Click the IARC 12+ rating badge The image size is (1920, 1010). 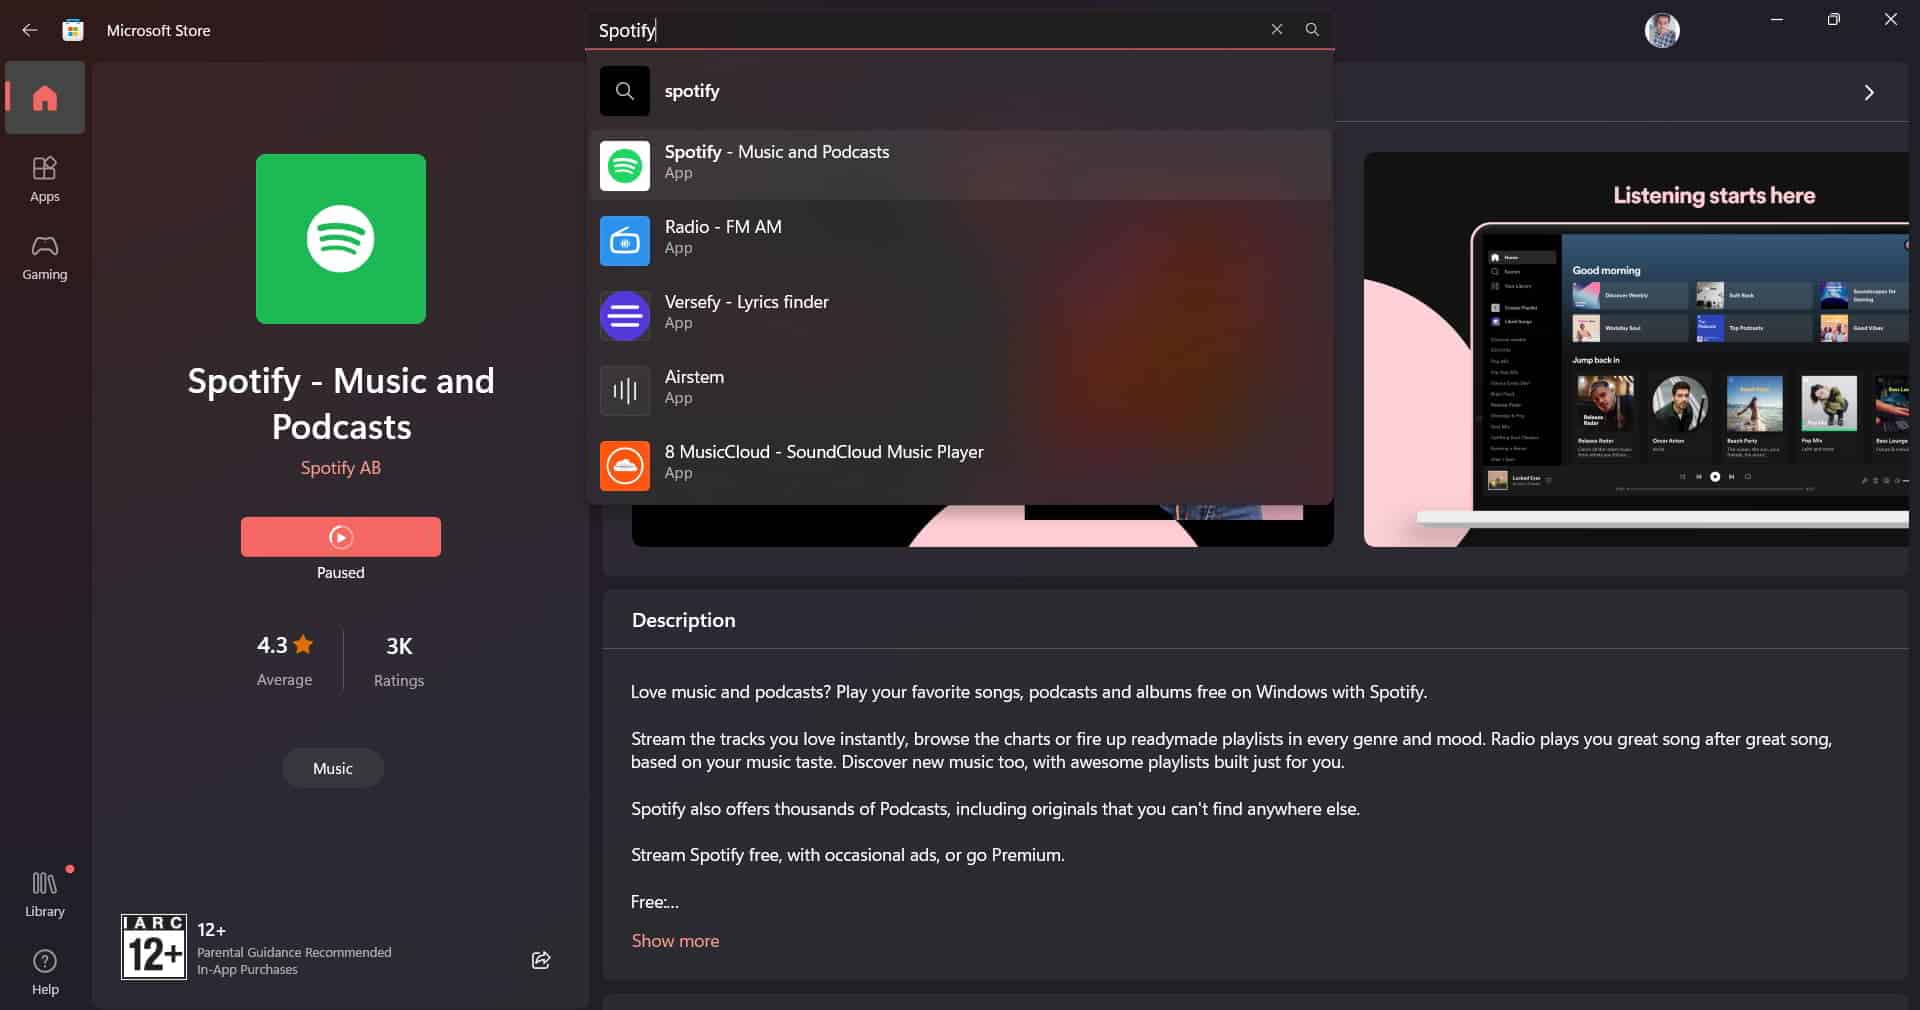[154, 946]
